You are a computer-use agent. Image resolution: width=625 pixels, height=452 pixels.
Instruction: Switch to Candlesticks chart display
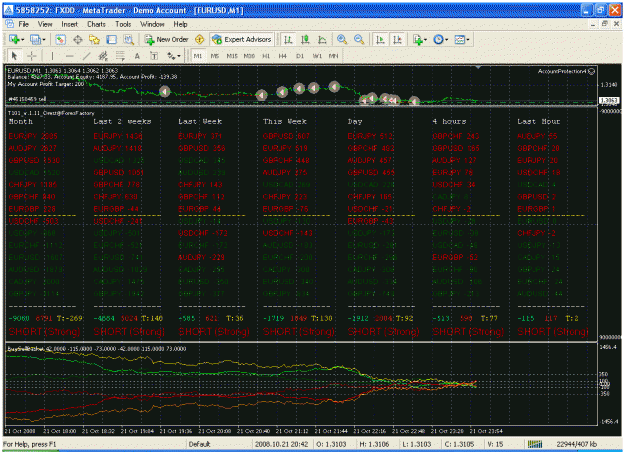(305, 39)
